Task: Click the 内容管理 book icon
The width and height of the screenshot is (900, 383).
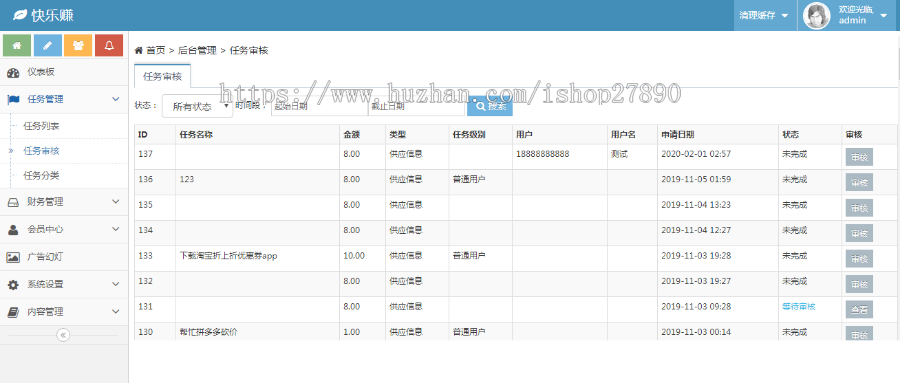Action: point(13,312)
